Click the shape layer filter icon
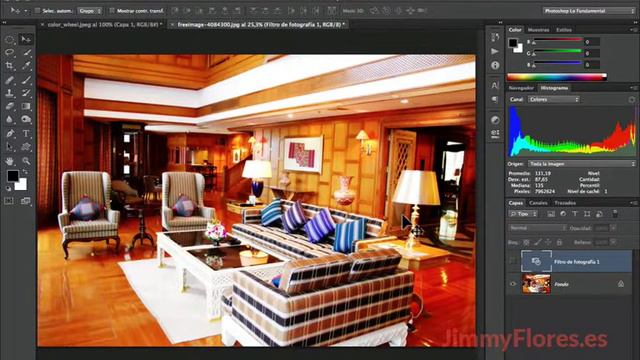This screenshot has width=640, height=360. click(x=587, y=214)
